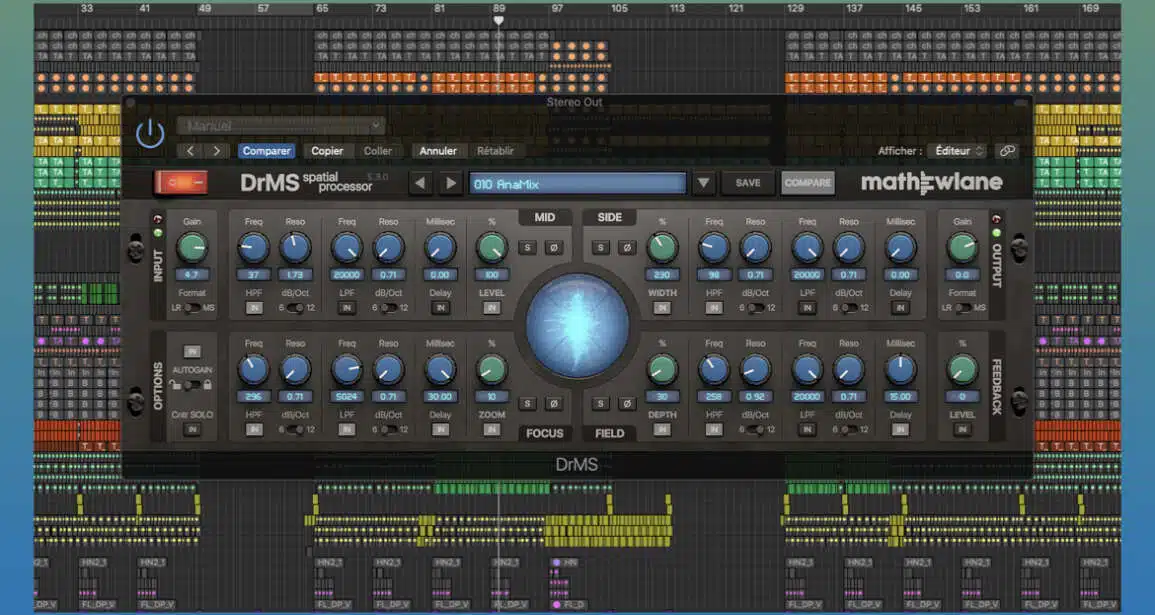Toggle the Cntr SOLO IN button

click(x=192, y=429)
